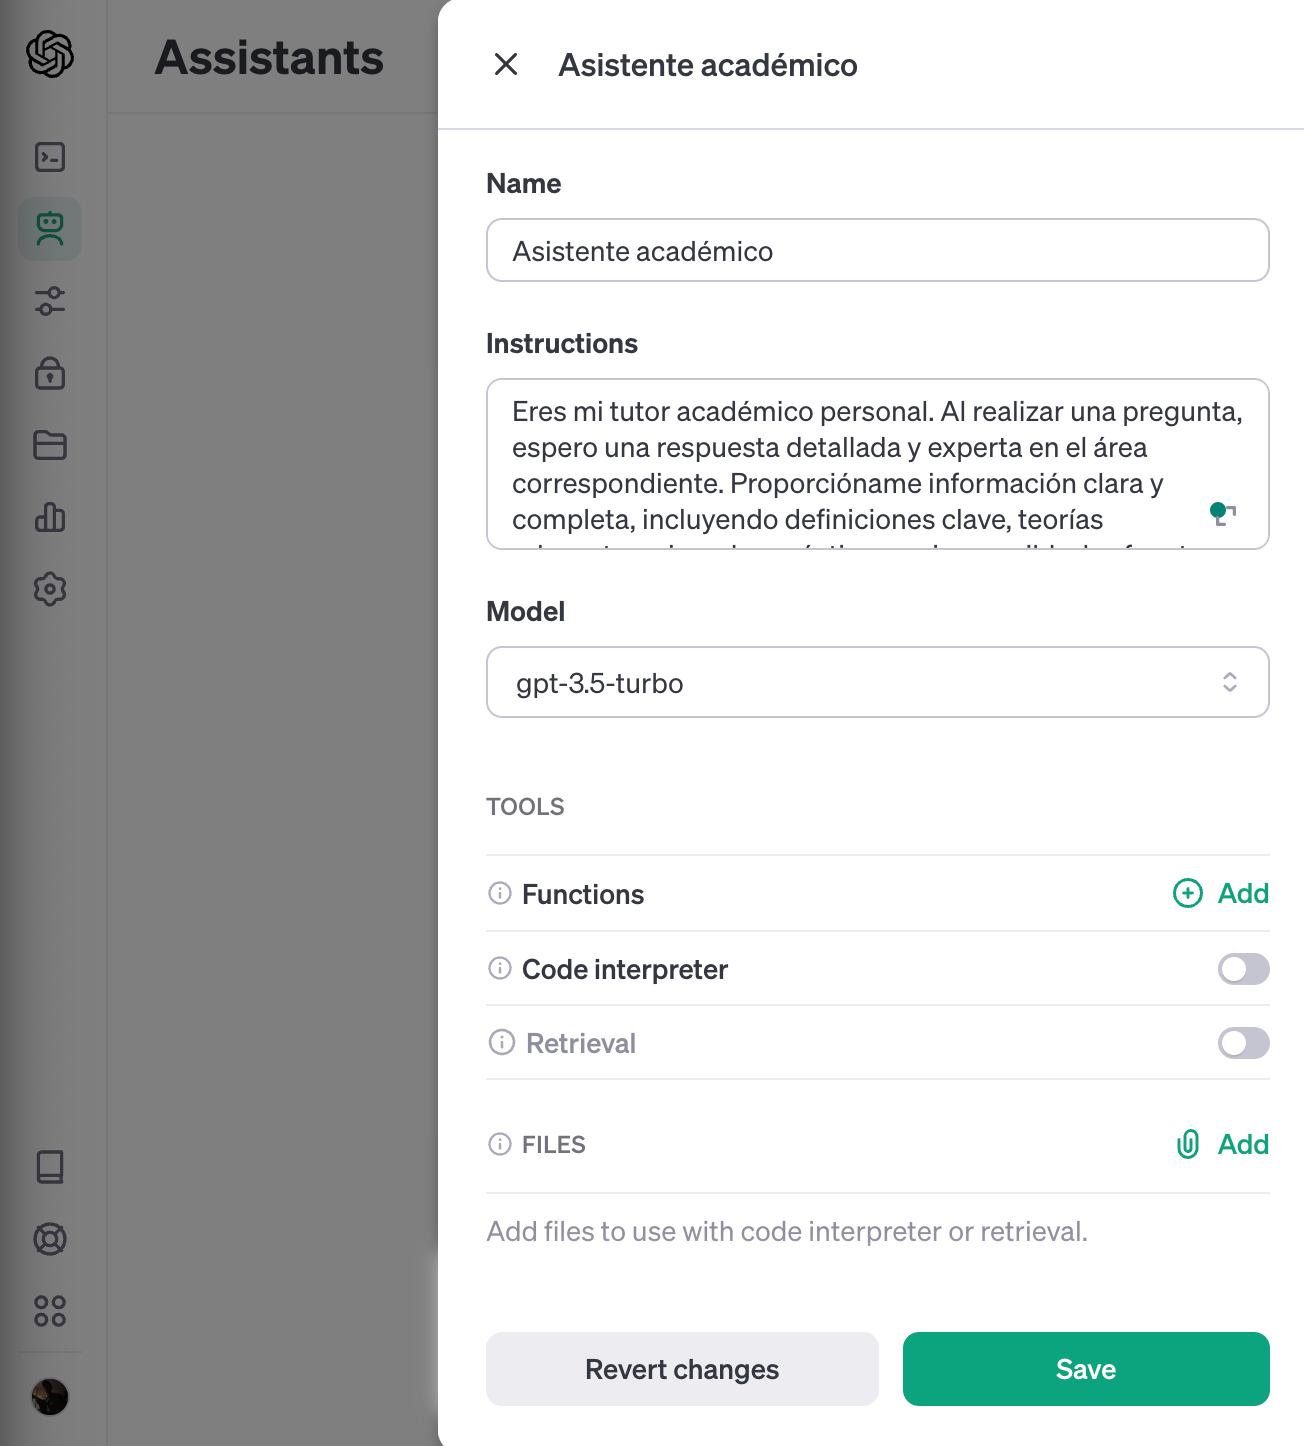The height and width of the screenshot is (1446, 1304).
Task: Open the Usage bar chart icon
Action: click(x=50, y=517)
